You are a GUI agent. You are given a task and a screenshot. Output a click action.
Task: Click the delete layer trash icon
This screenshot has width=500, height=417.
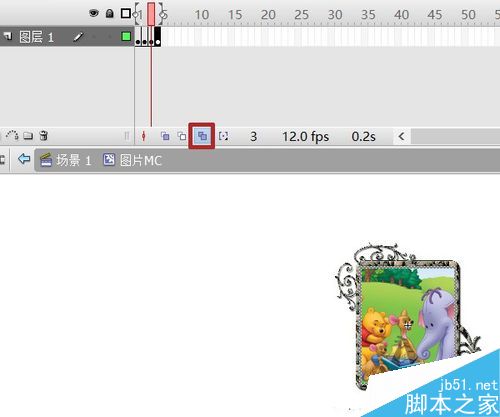[x=44, y=136]
